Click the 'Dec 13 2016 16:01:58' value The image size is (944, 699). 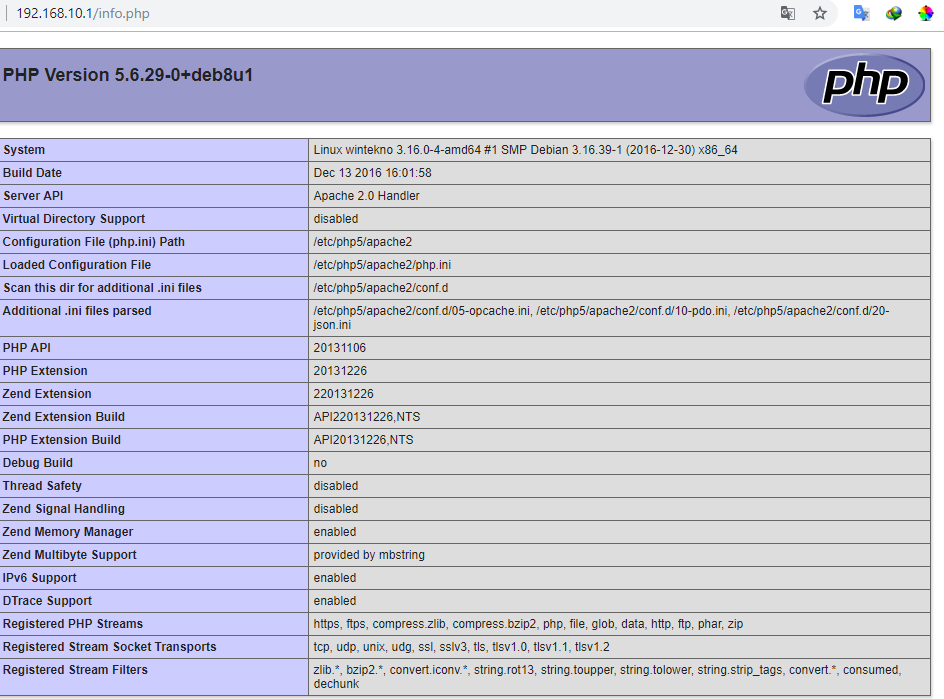click(x=372, y=173)
